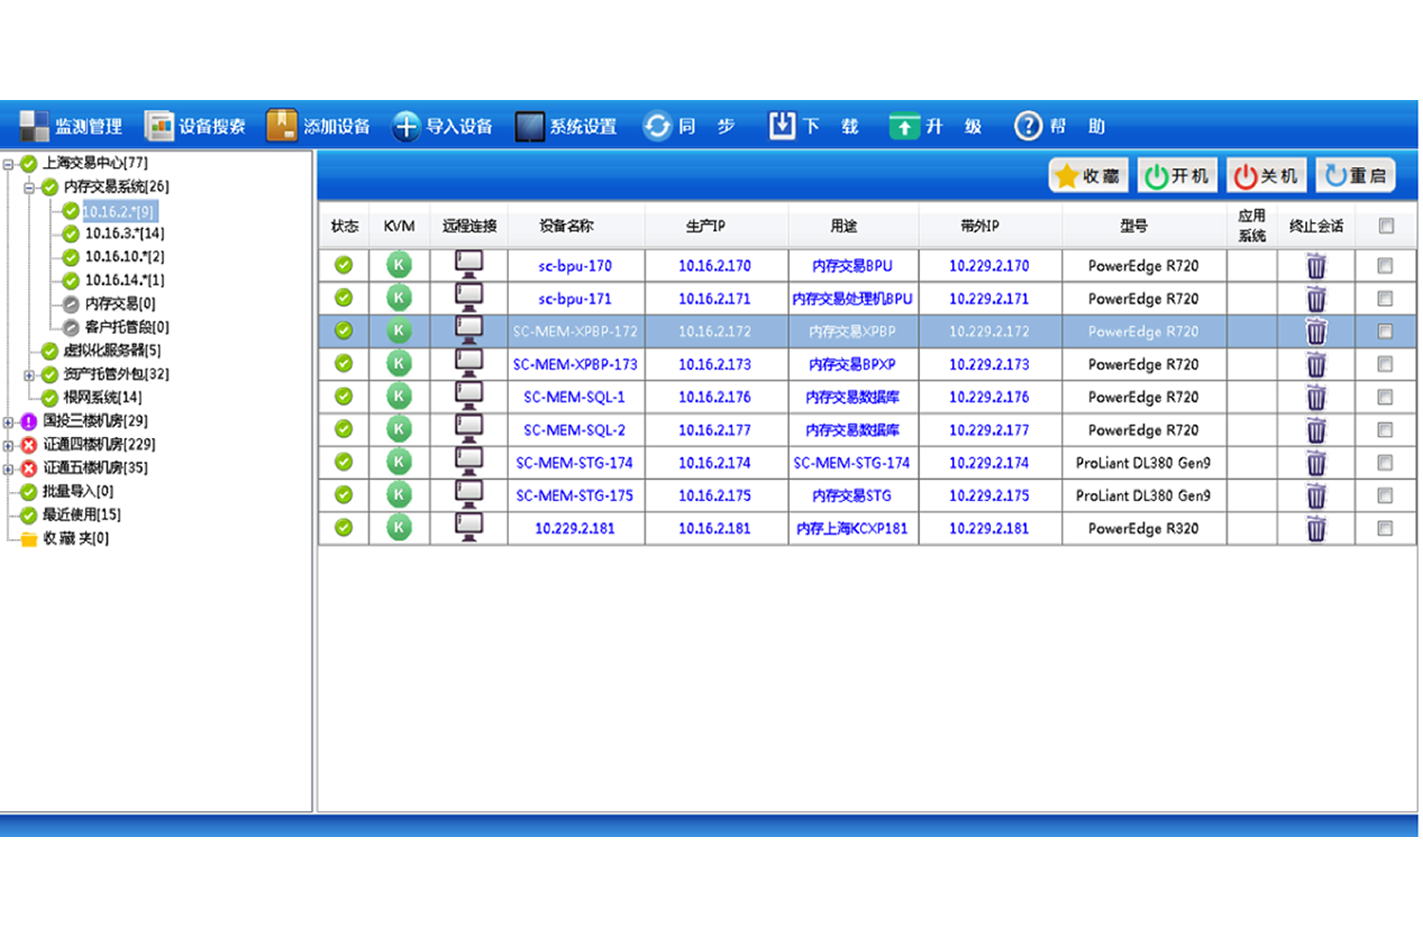The image size is (1423, 925).
Task: Click trash icon in sc-bpu-171 row
Action: [1316, 298]
